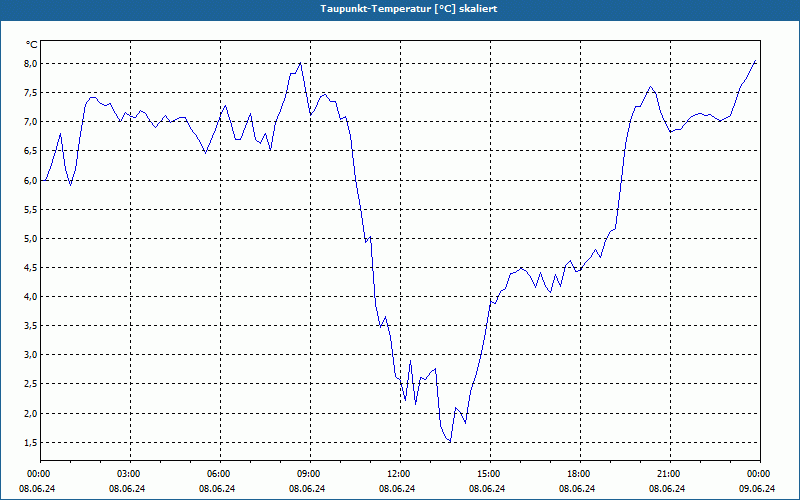Click the '00:00' label dated 08.06.24
Viewport: 800px width, 500px height.
pyautogui.click(x=40, y=474)
